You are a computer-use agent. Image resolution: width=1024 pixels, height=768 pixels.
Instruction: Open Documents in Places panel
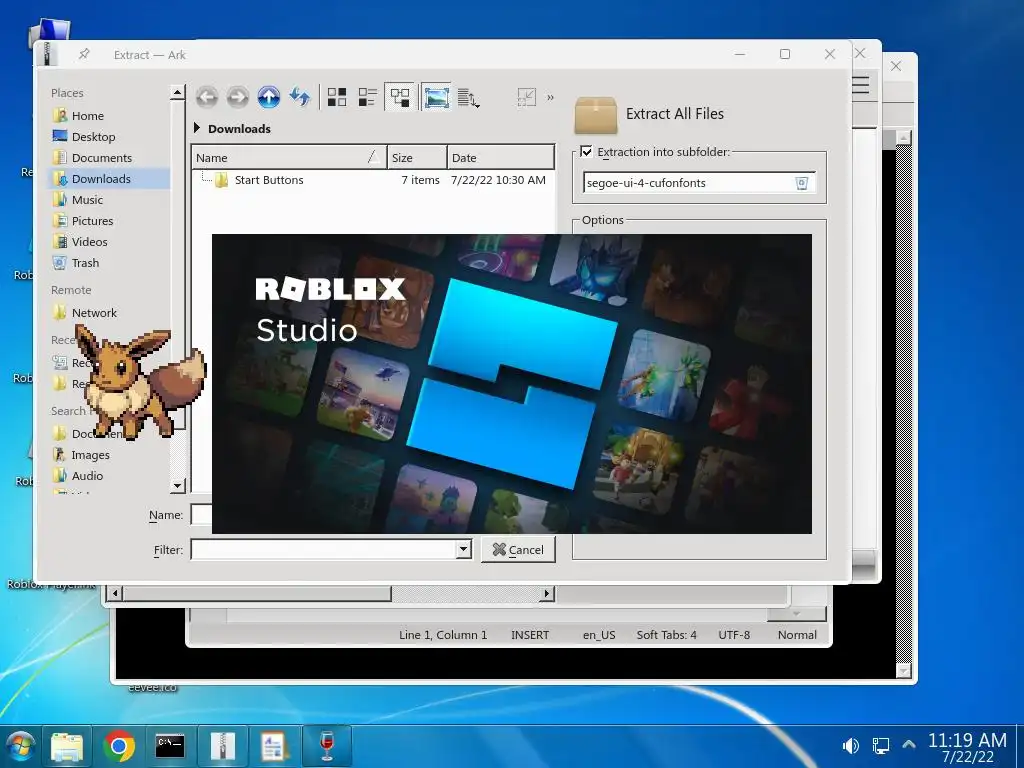pyautogui.click(x=101, y=157)
